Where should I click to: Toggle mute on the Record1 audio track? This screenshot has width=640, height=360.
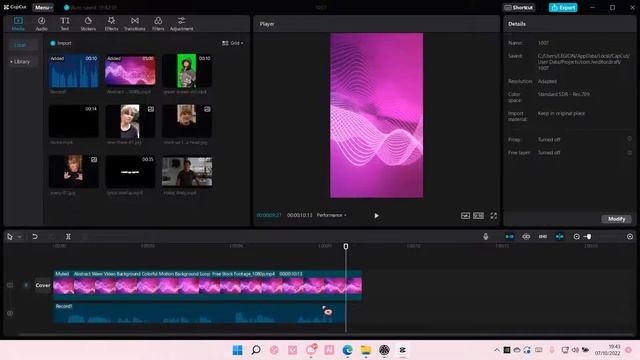10,313
